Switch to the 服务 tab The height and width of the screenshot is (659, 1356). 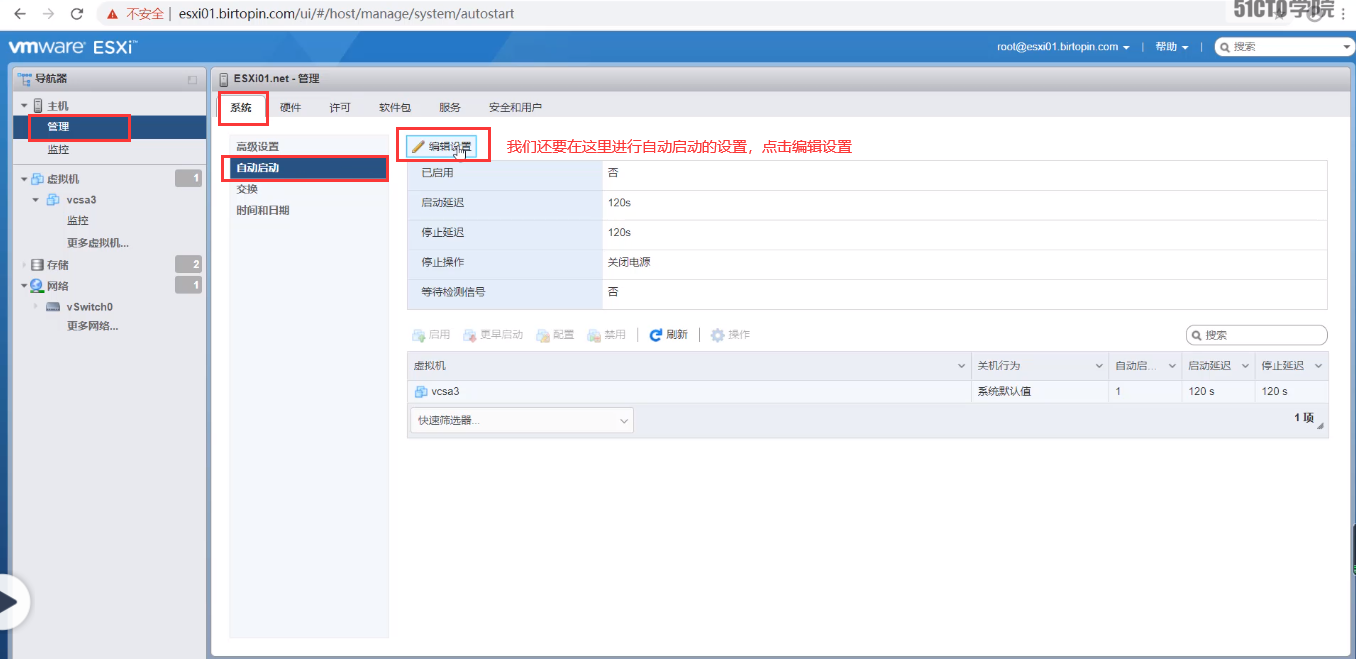[x=450, y=108]
